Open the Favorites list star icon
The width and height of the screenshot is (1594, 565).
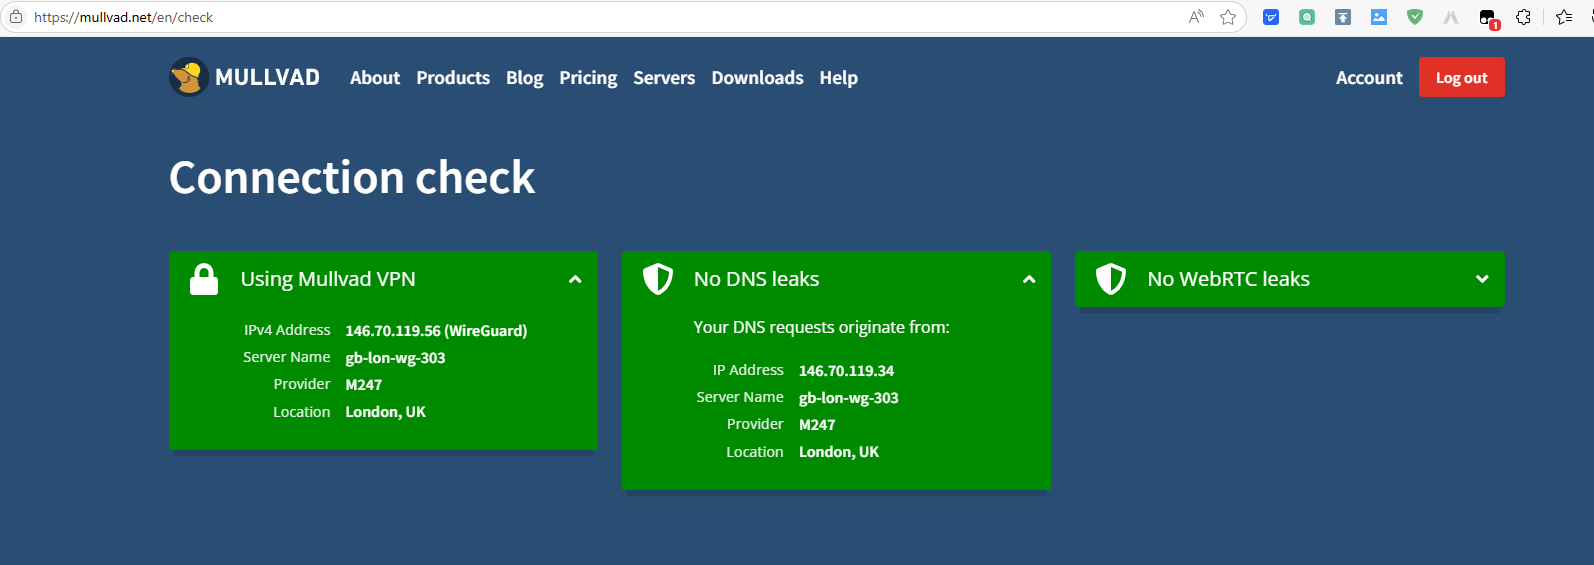[1564, 17]
